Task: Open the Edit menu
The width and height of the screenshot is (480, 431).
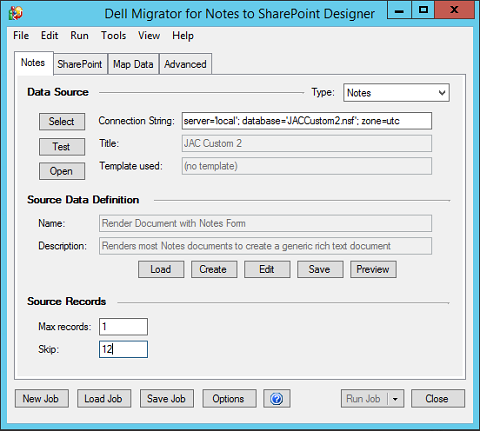Action: pyautogui.click(x=49, y=35)
